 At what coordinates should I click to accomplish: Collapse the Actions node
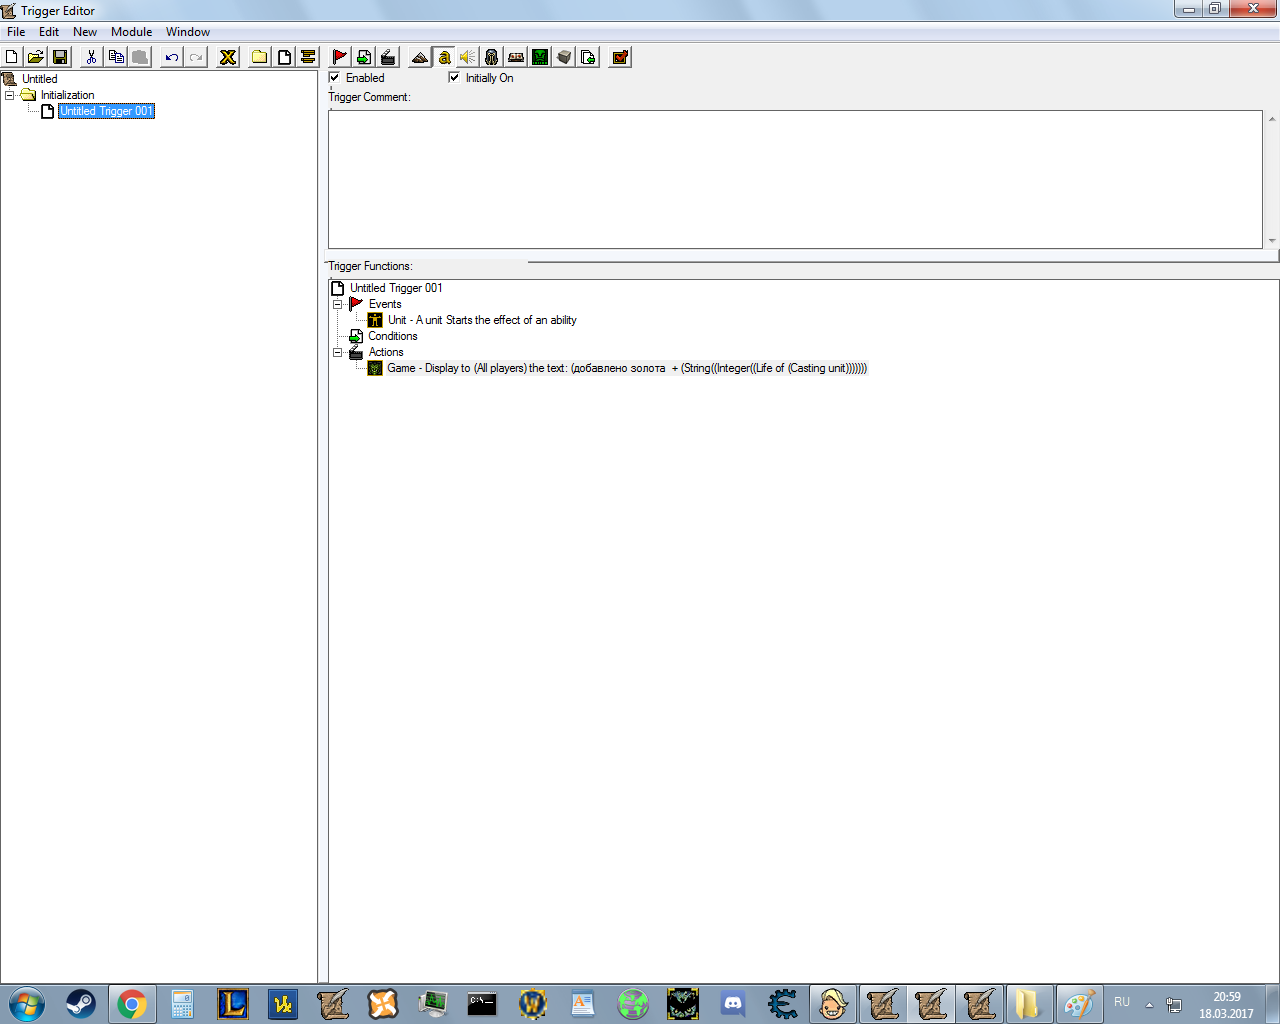click(x=337, y=352)
